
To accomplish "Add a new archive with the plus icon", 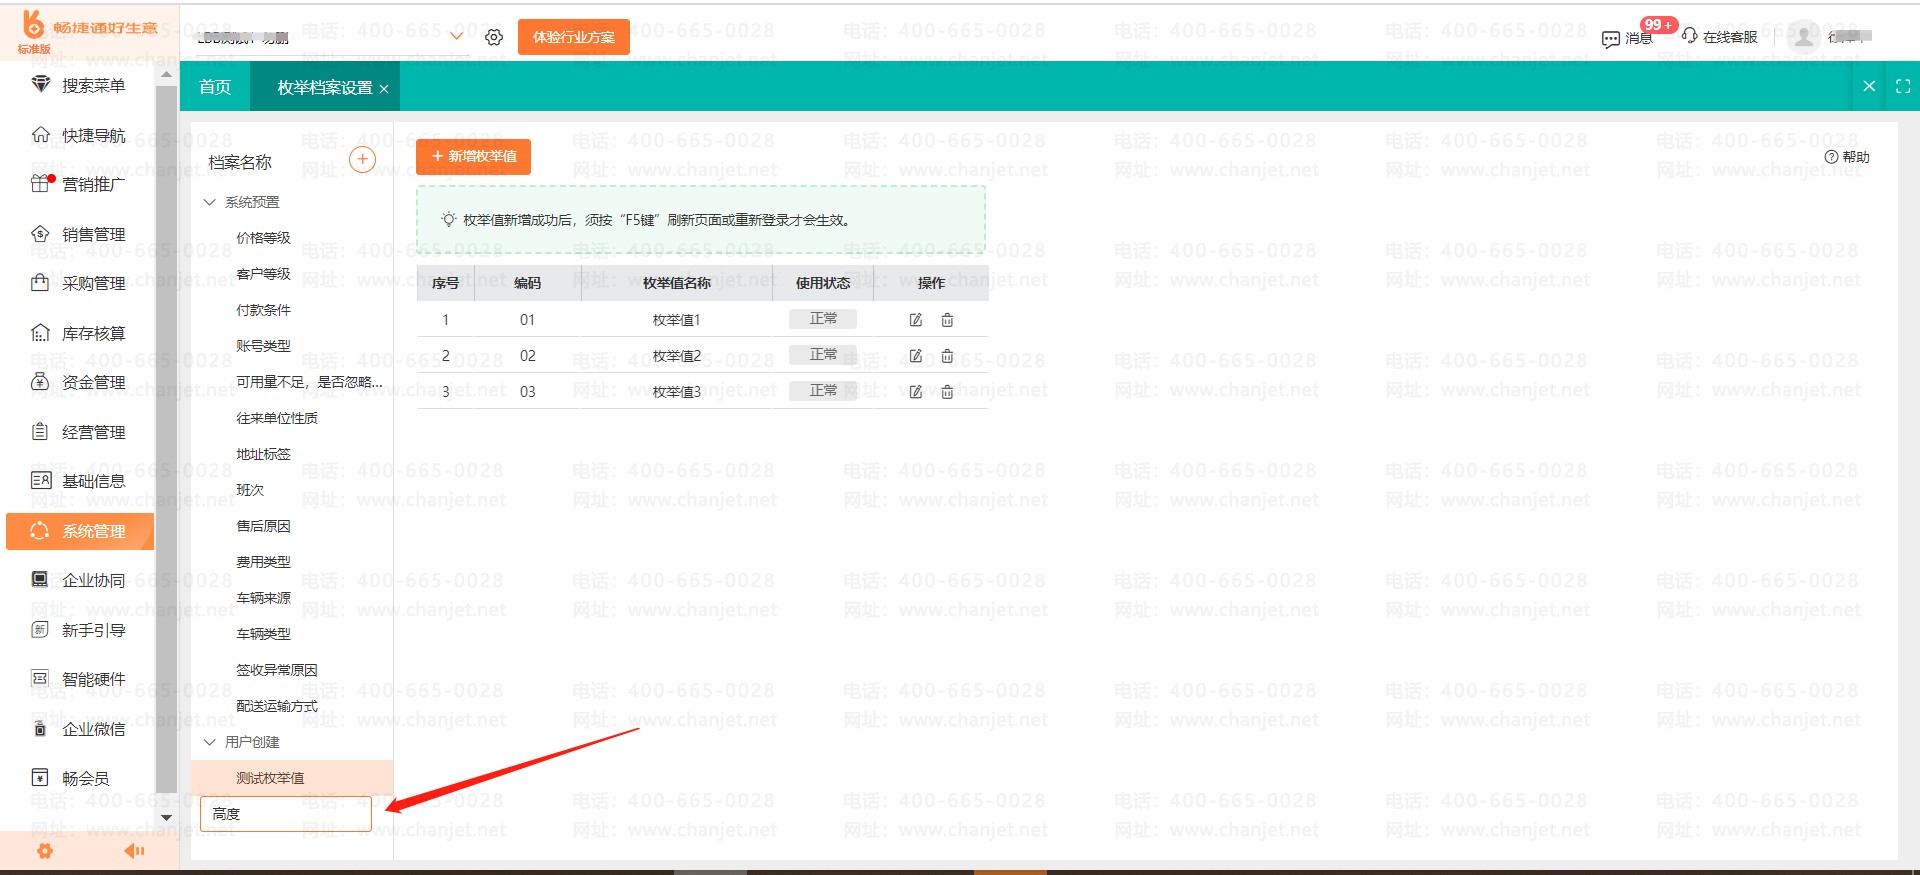I will [x=362, y=159].
